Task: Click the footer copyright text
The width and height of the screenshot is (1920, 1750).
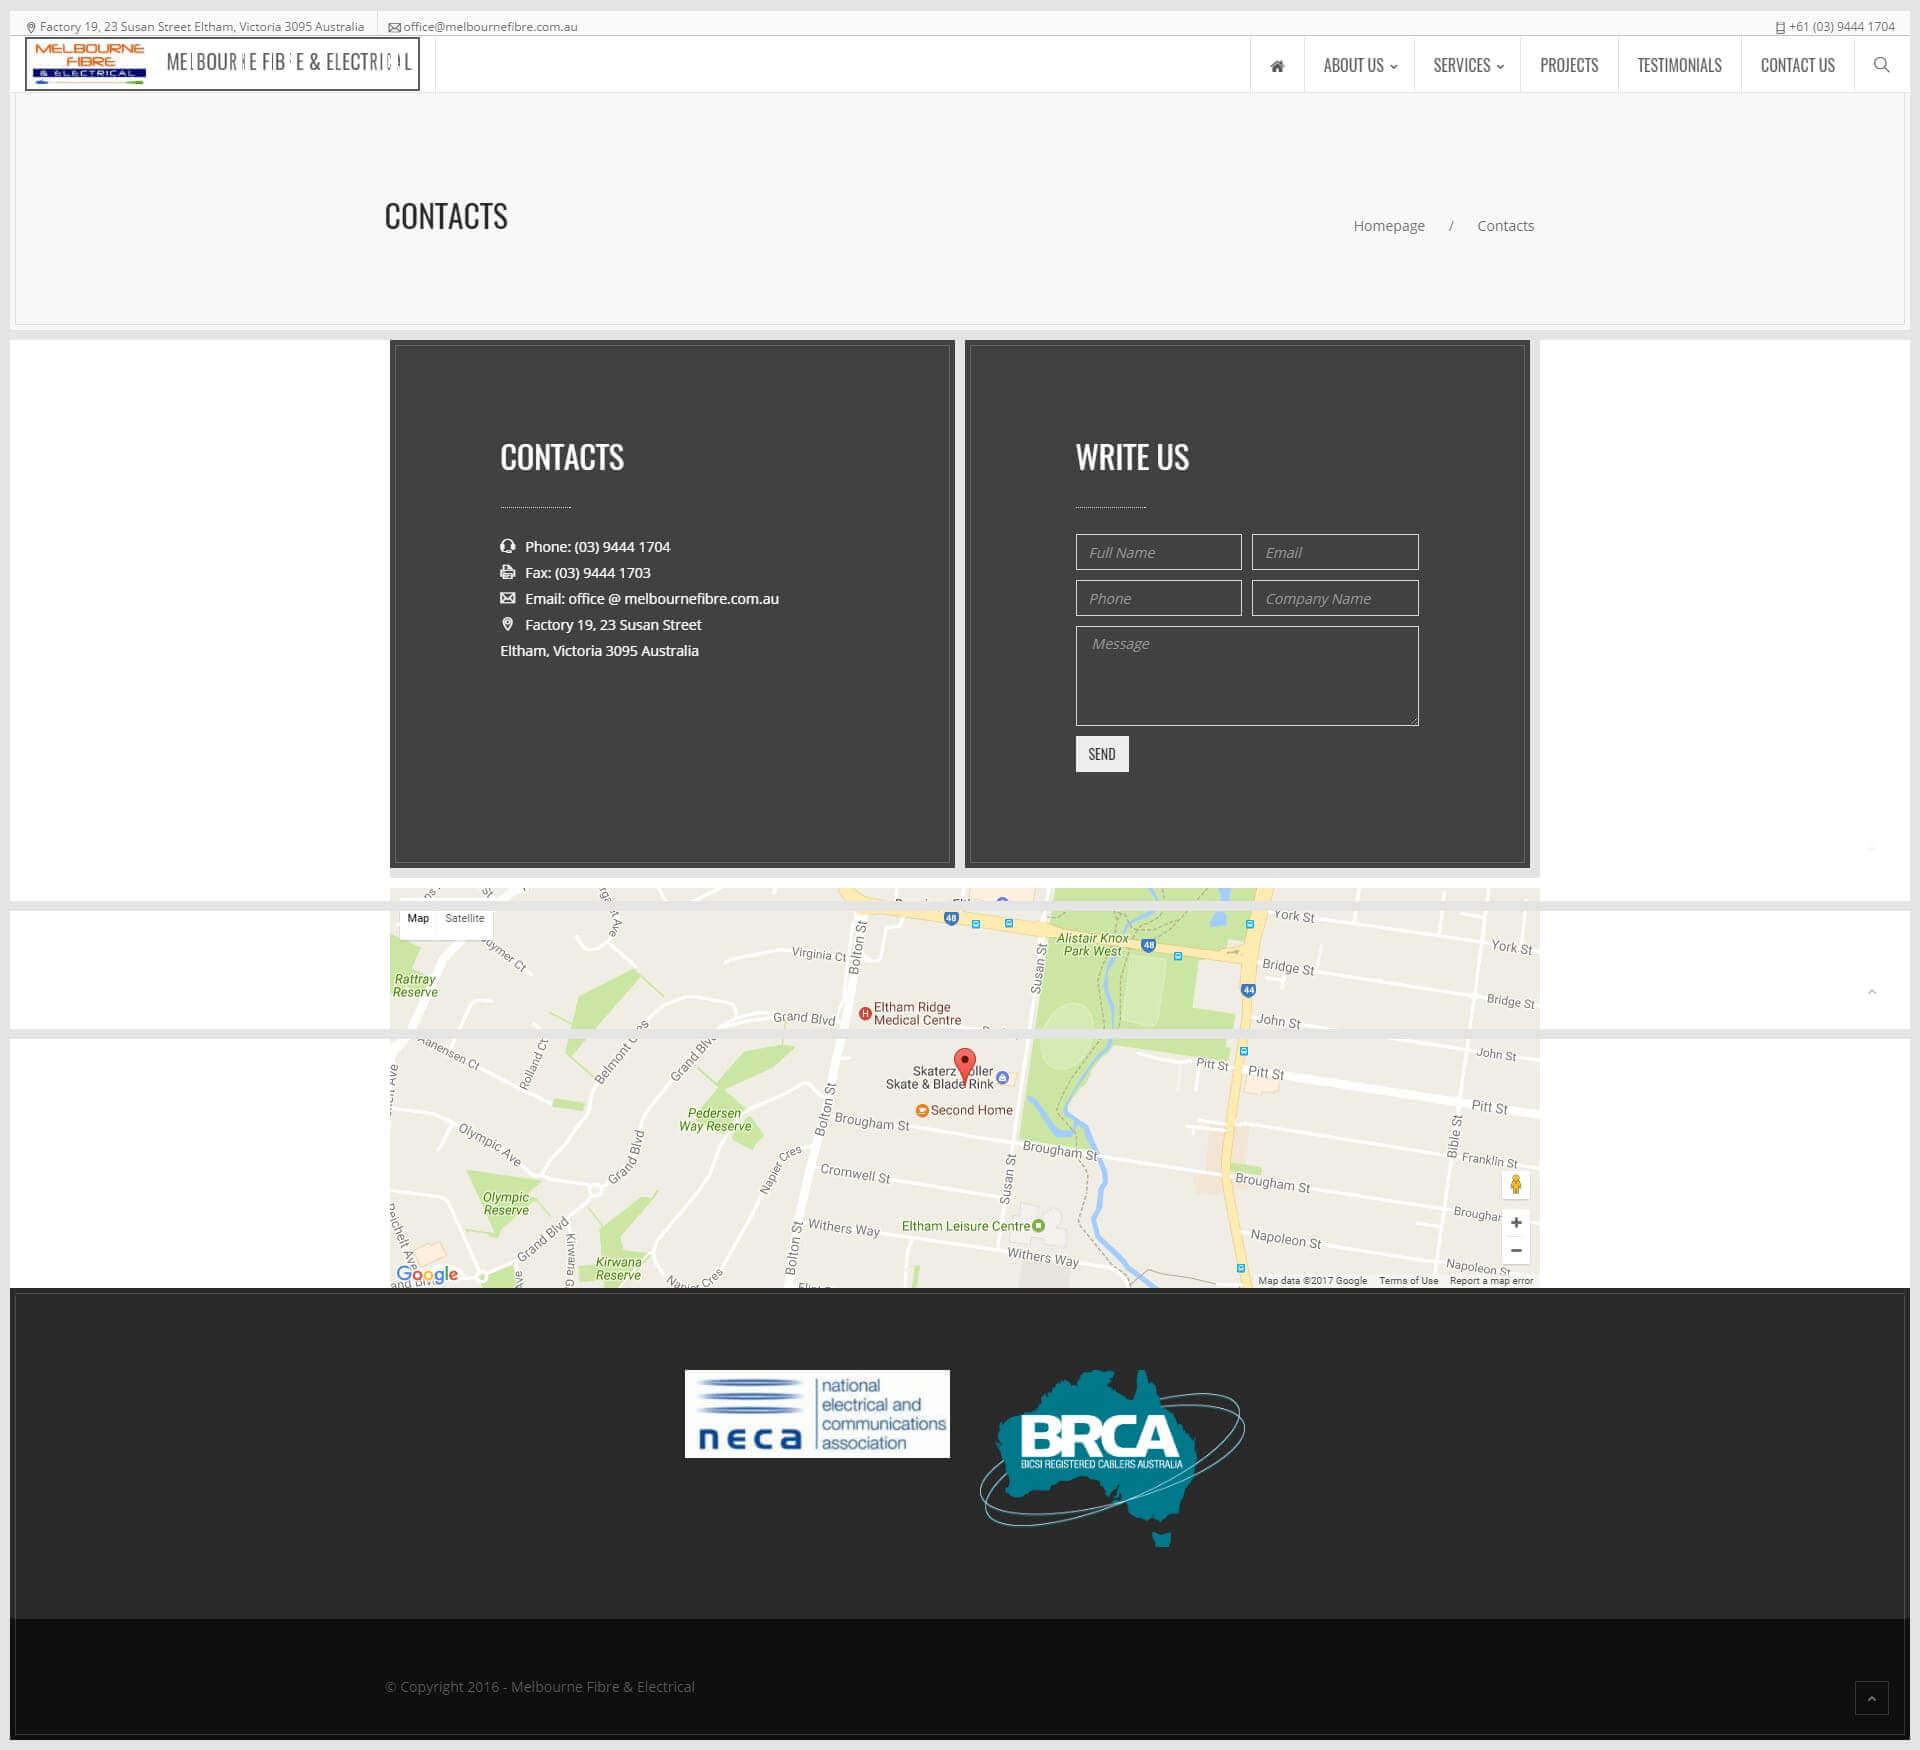Action: point(540,1686)
